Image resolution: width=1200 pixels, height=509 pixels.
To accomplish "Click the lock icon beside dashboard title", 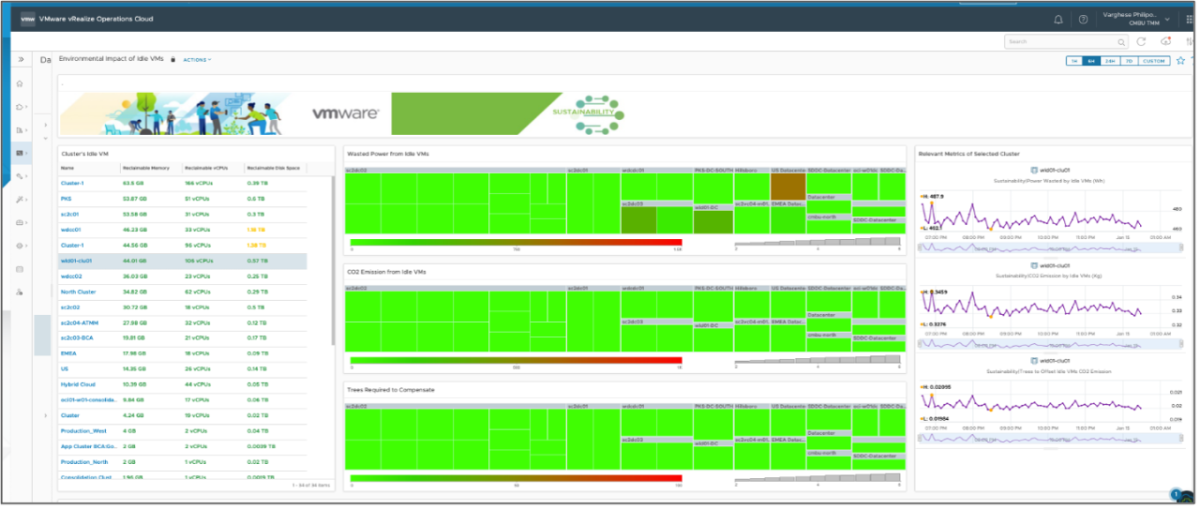I will coord(174,60).
